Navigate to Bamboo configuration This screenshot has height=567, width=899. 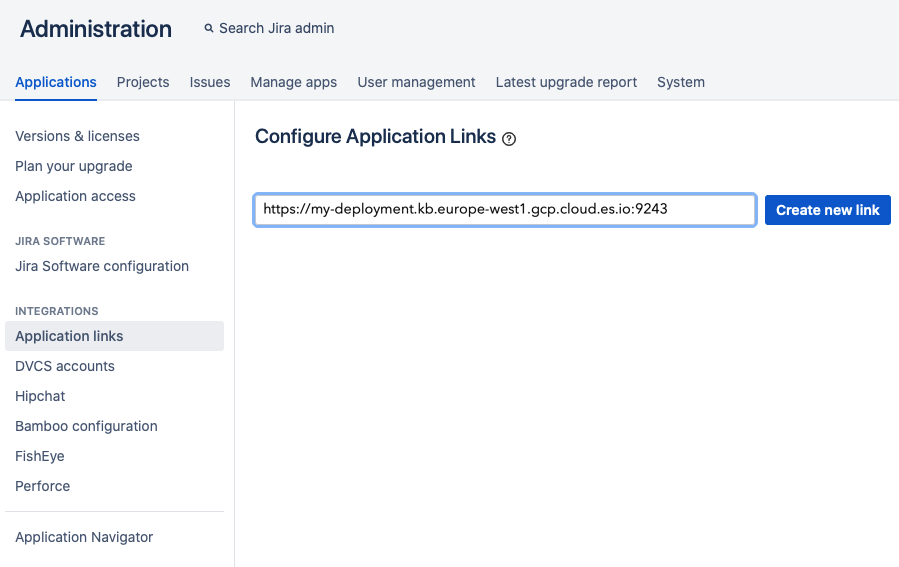click(86, 426)
